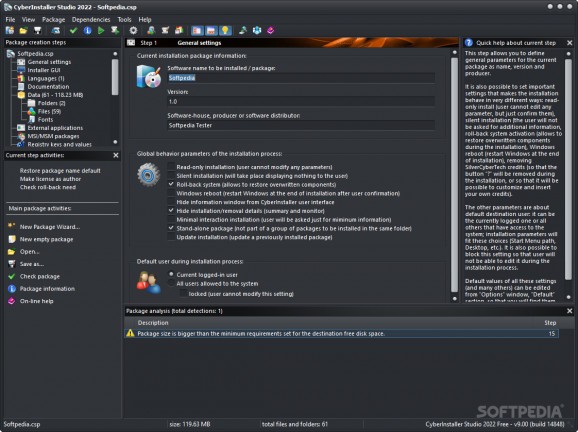Select External applications tree item
Image resolution: width=578 pixels, height=432 pixels.
coord(55,128)
